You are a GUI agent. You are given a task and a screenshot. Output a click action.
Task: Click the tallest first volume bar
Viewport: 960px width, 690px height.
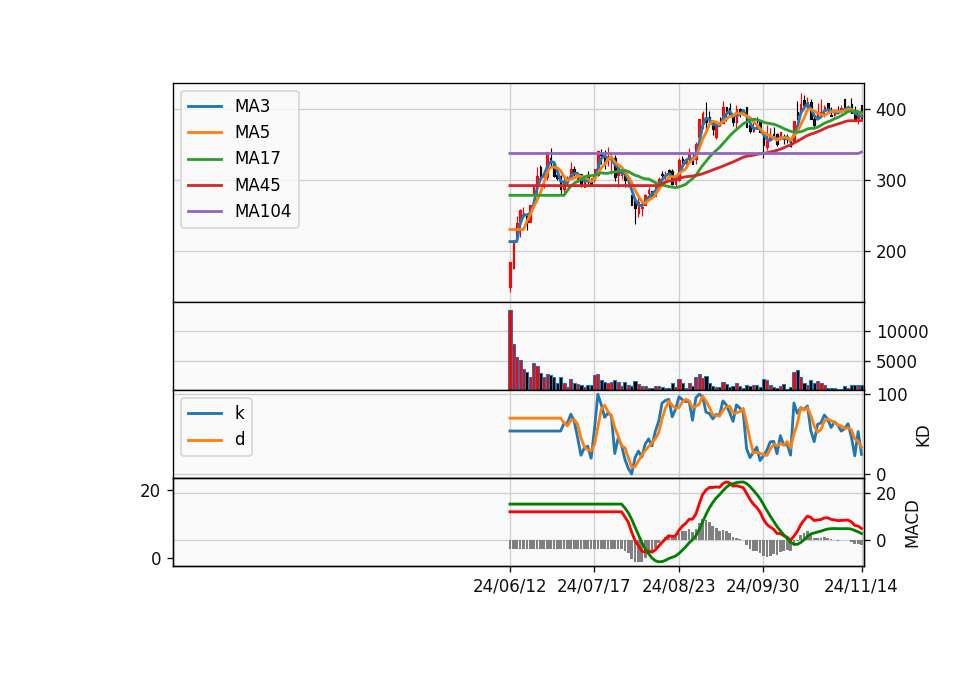tap(511, 350)
